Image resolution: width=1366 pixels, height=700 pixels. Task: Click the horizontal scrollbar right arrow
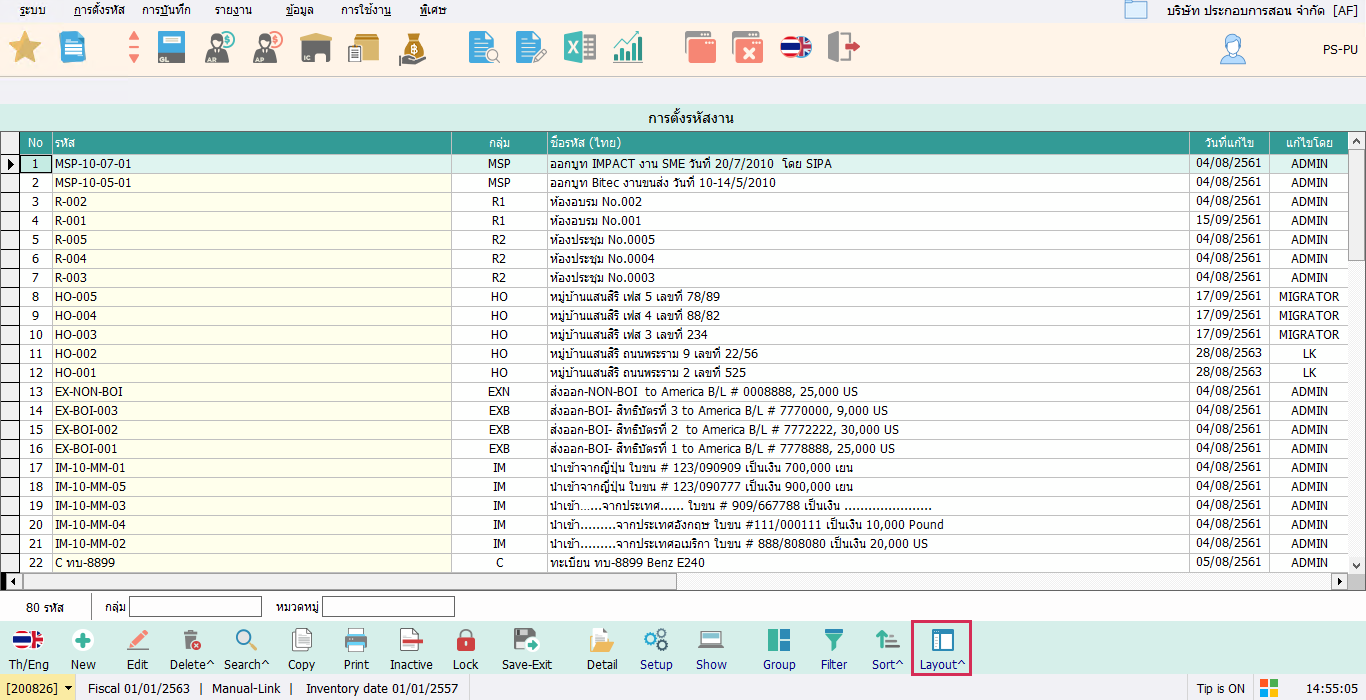point(1340,581)
